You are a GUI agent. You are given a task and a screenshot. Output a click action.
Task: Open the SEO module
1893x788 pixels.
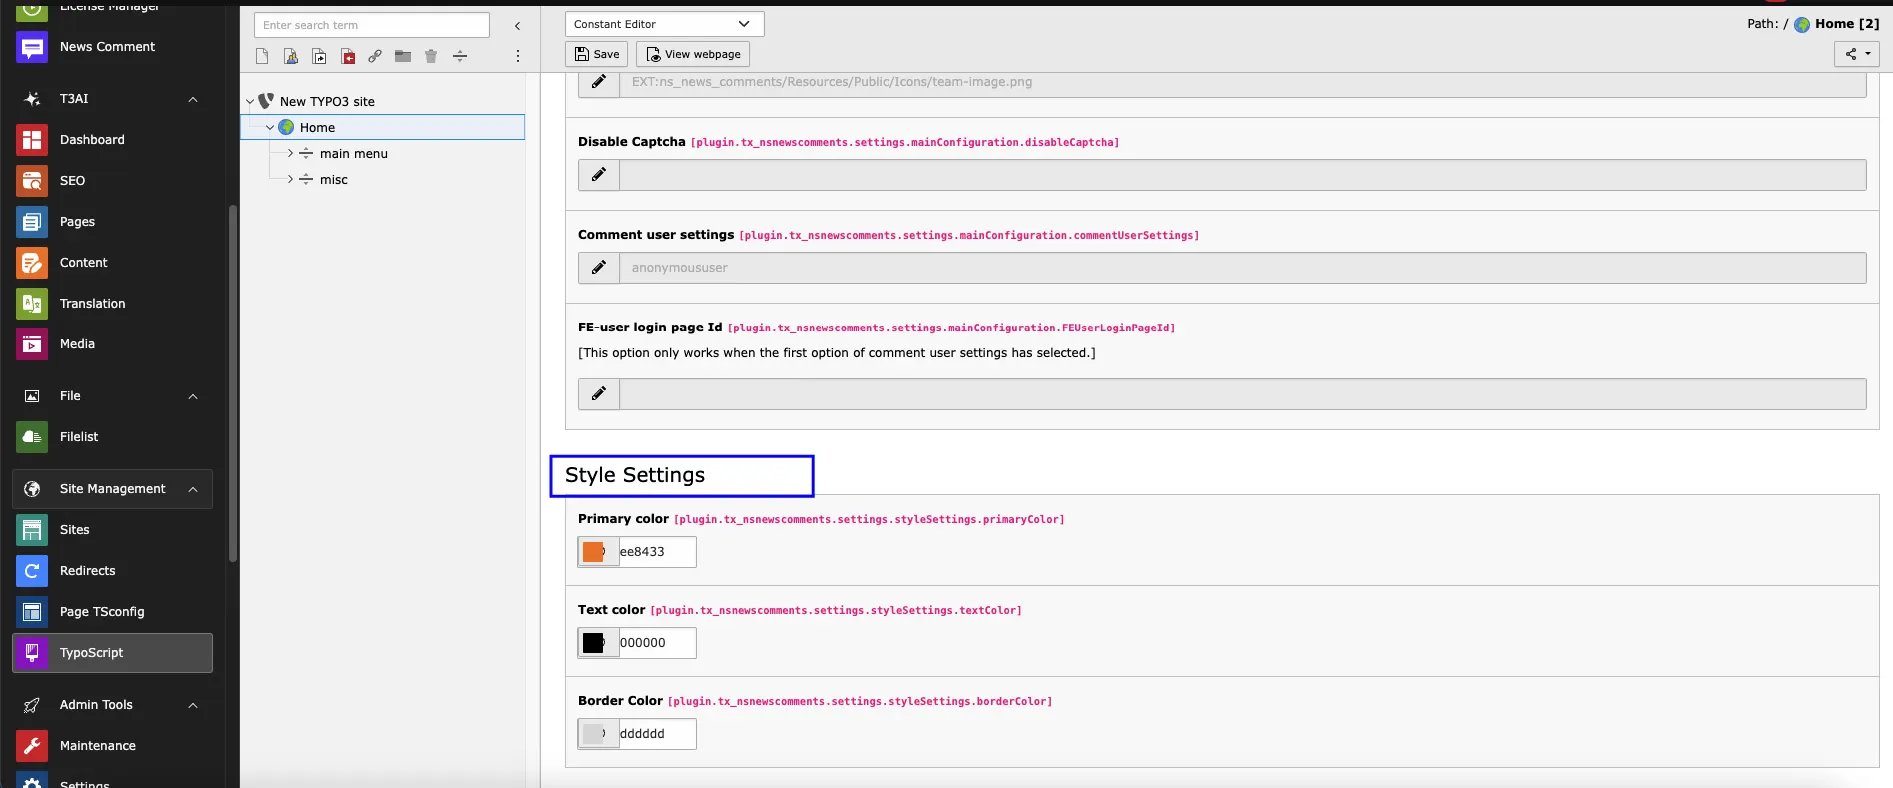point(72,181)
